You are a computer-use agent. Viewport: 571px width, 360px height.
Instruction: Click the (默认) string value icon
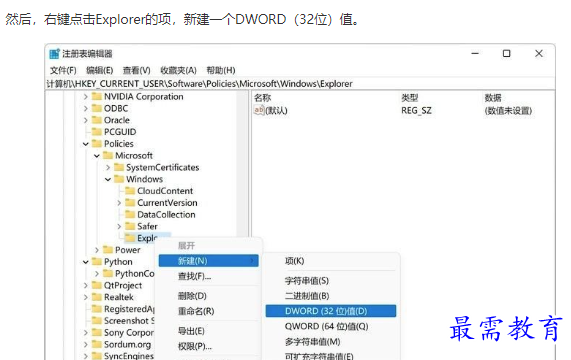(259, 110)
